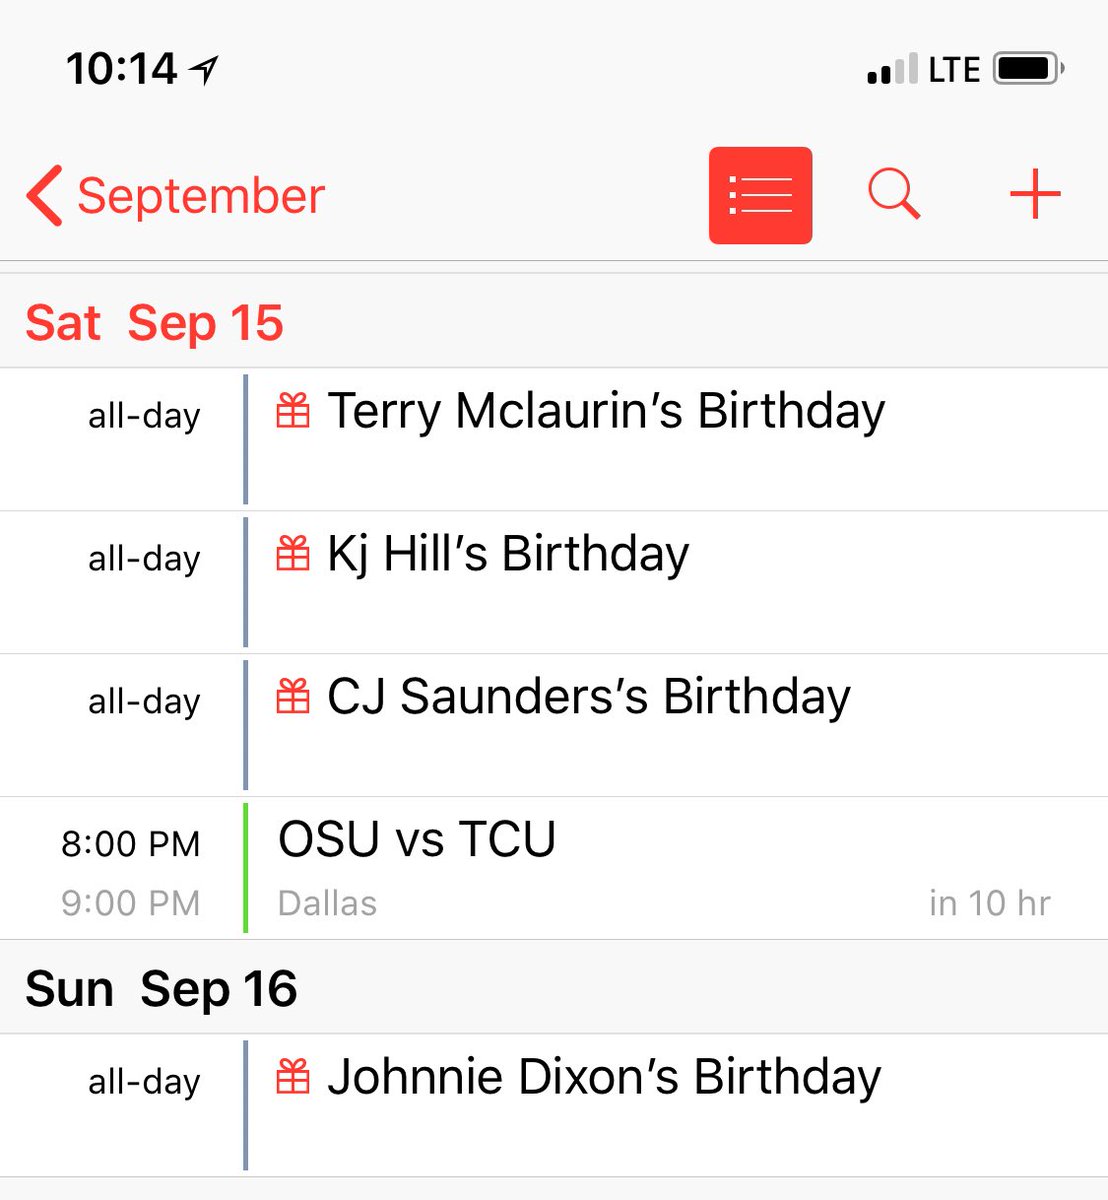Open Terry Mclaurin's Birthday event
The width and height of the screenshot is (1108, 1200).
point(606,411)
